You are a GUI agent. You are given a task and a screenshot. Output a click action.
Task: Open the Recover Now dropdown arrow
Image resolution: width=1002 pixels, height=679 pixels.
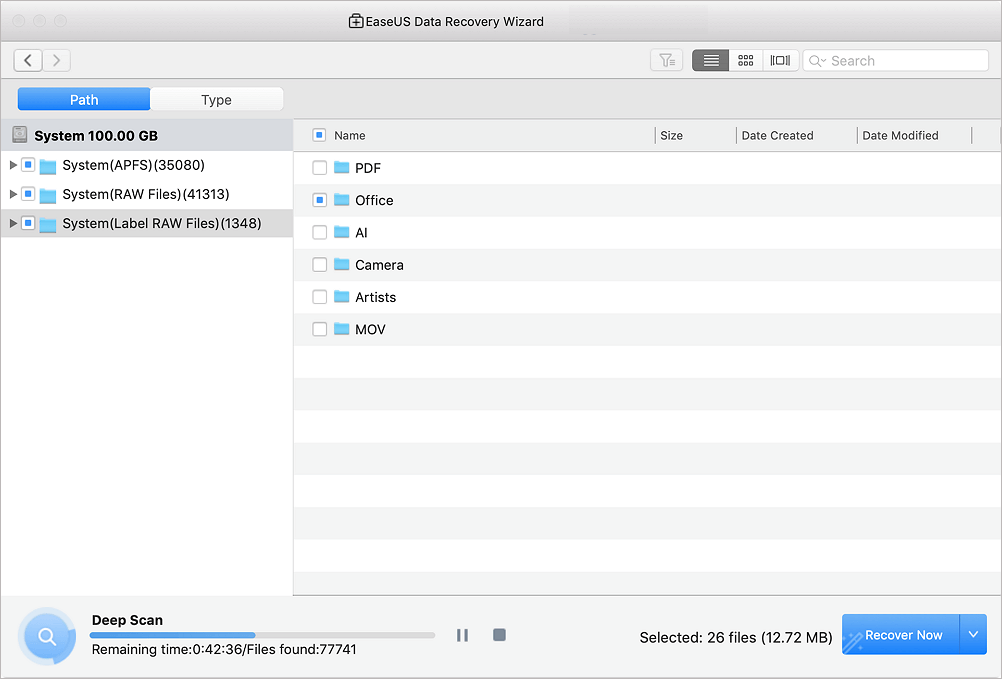point(973,634)
